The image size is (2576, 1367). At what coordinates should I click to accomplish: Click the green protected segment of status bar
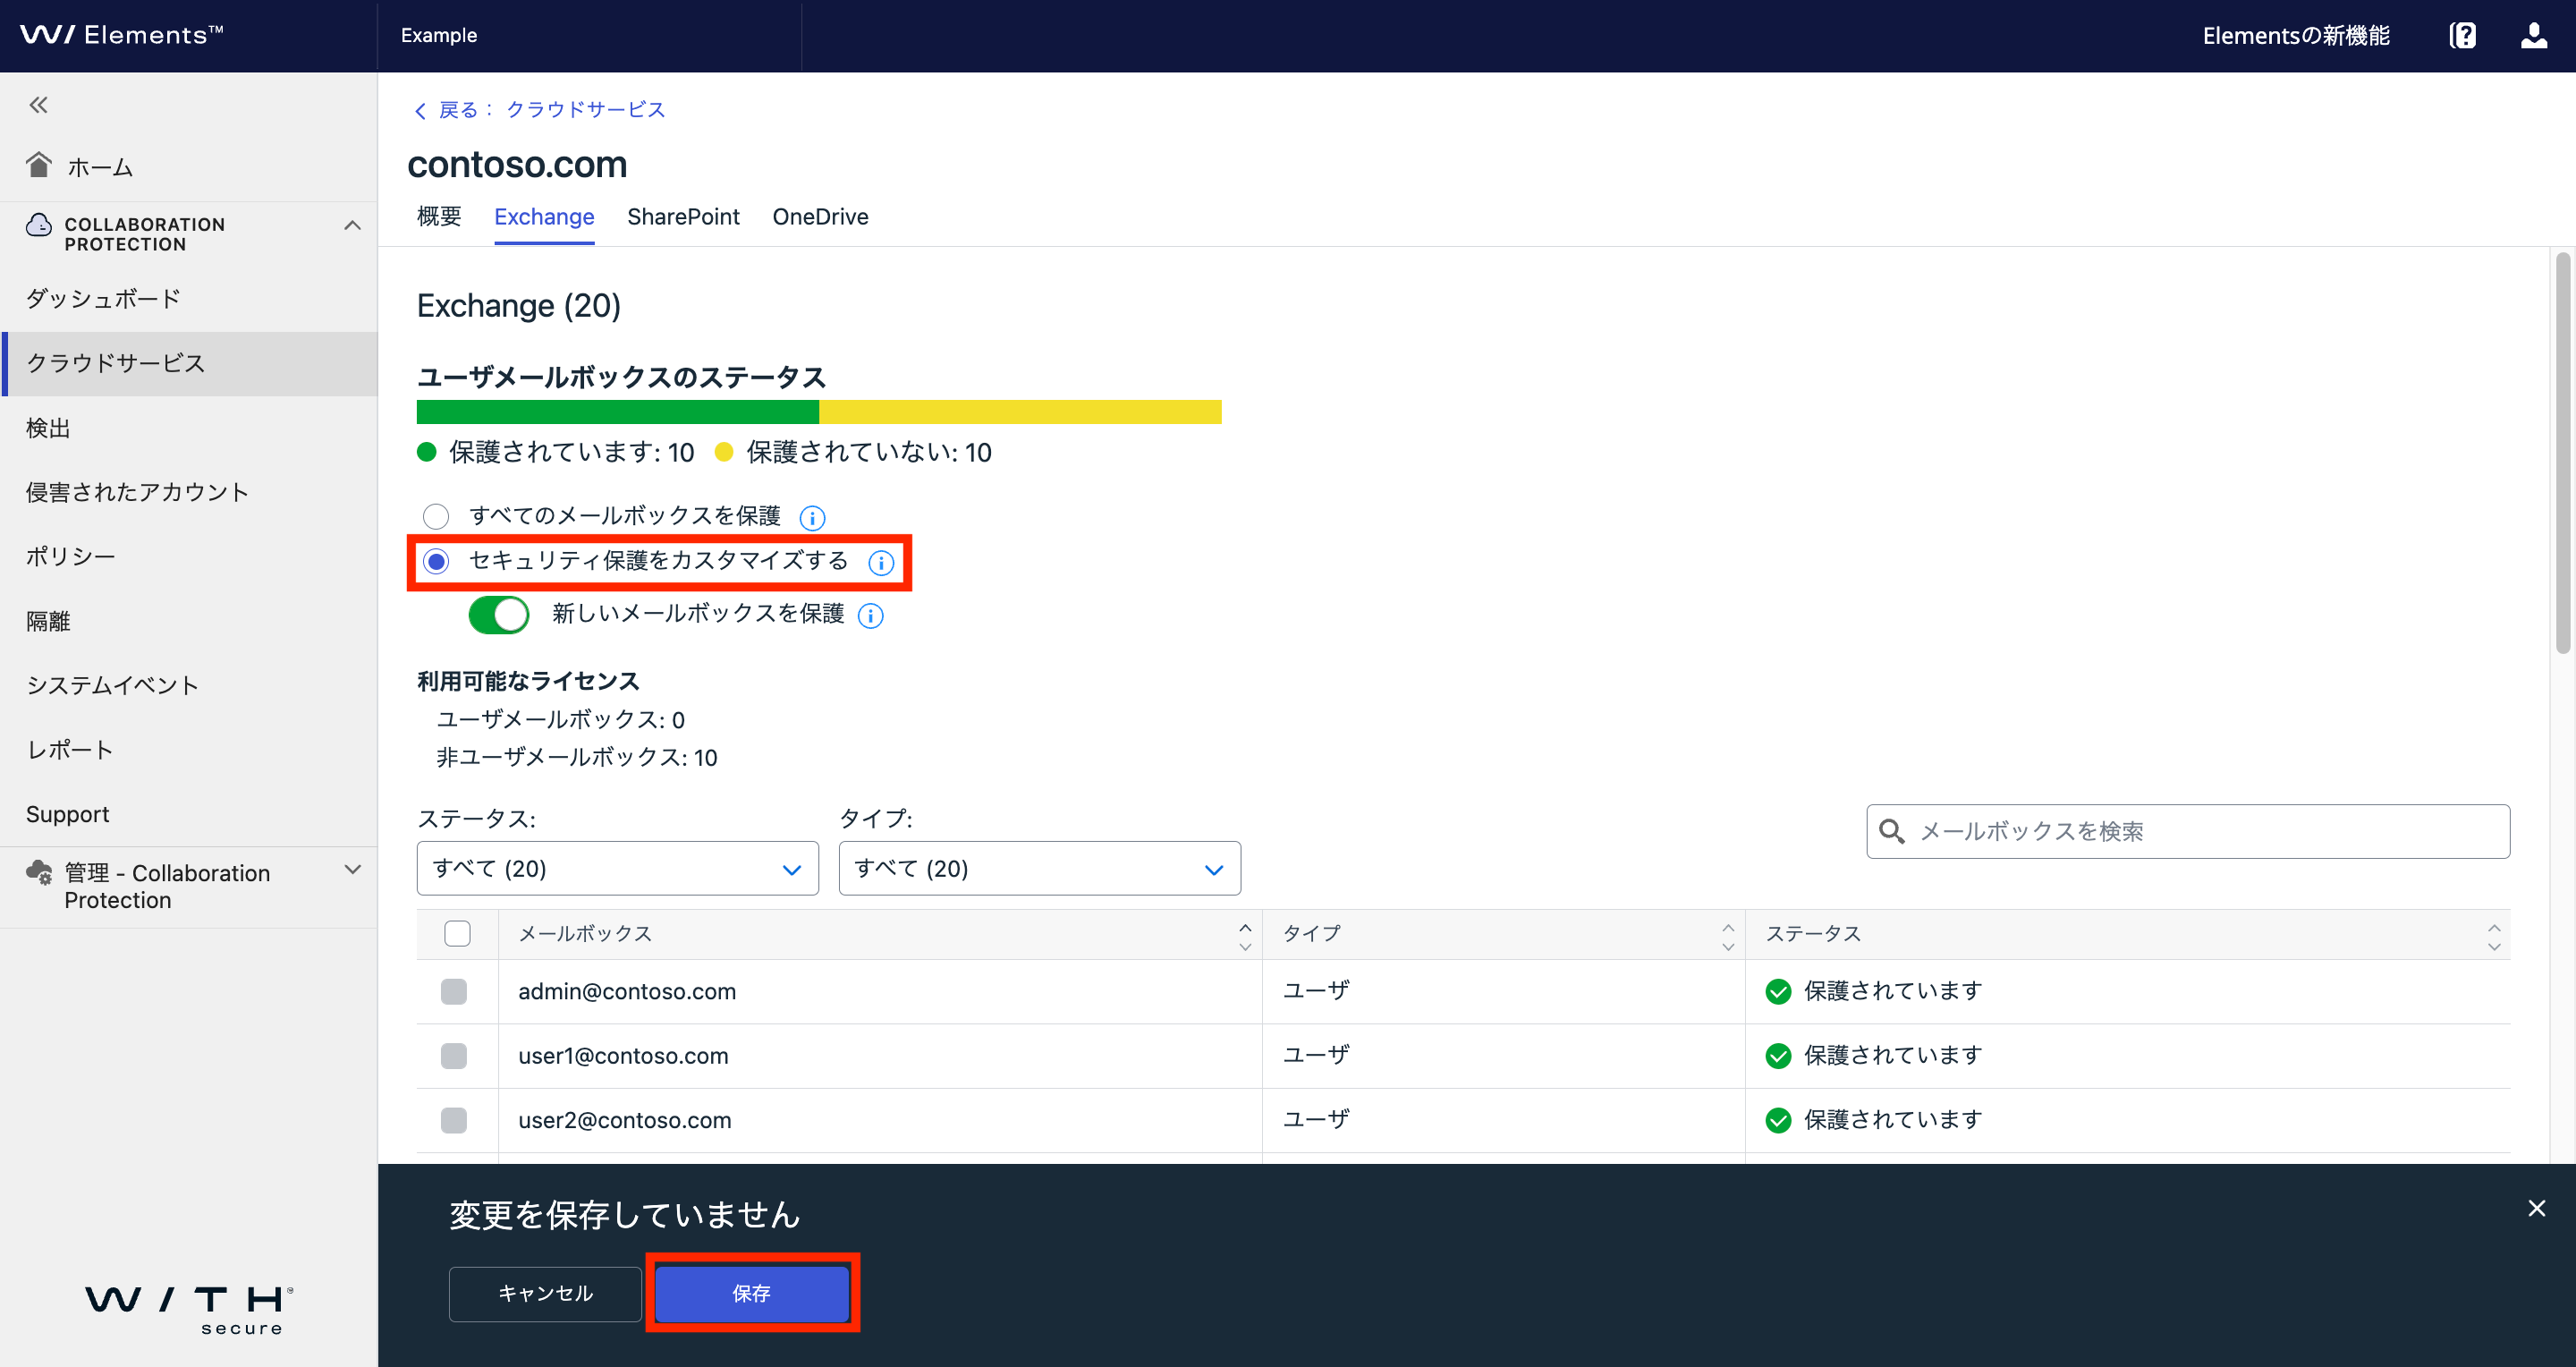tap(618, 412)
